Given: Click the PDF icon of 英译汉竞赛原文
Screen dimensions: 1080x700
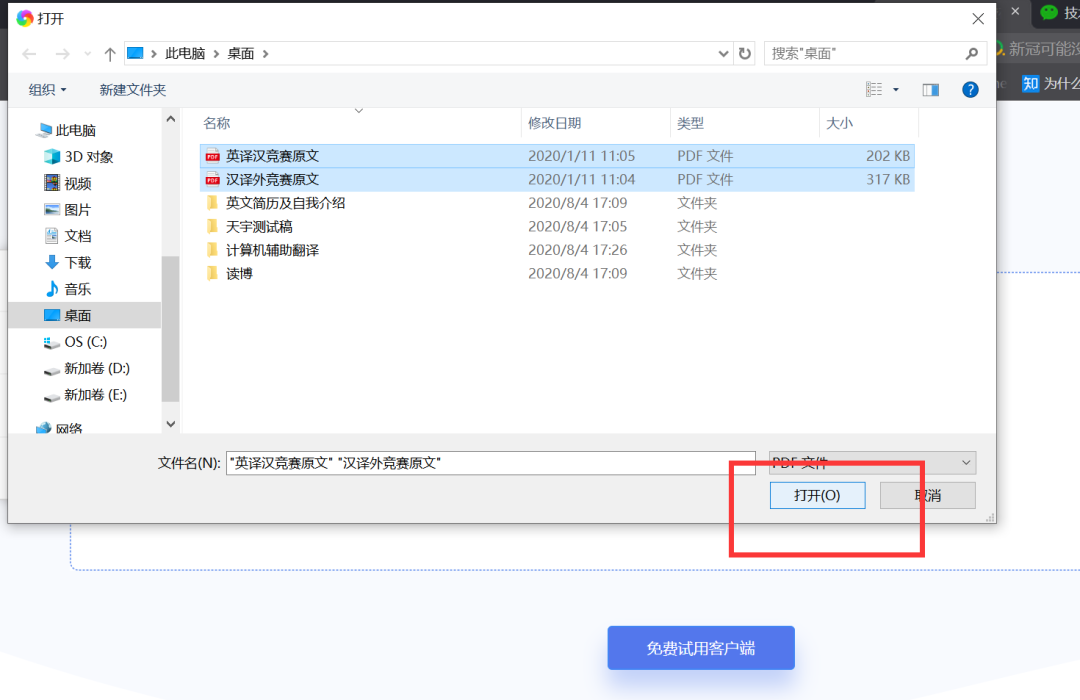Looking at the screenshot, I should [x=212, y=156].
